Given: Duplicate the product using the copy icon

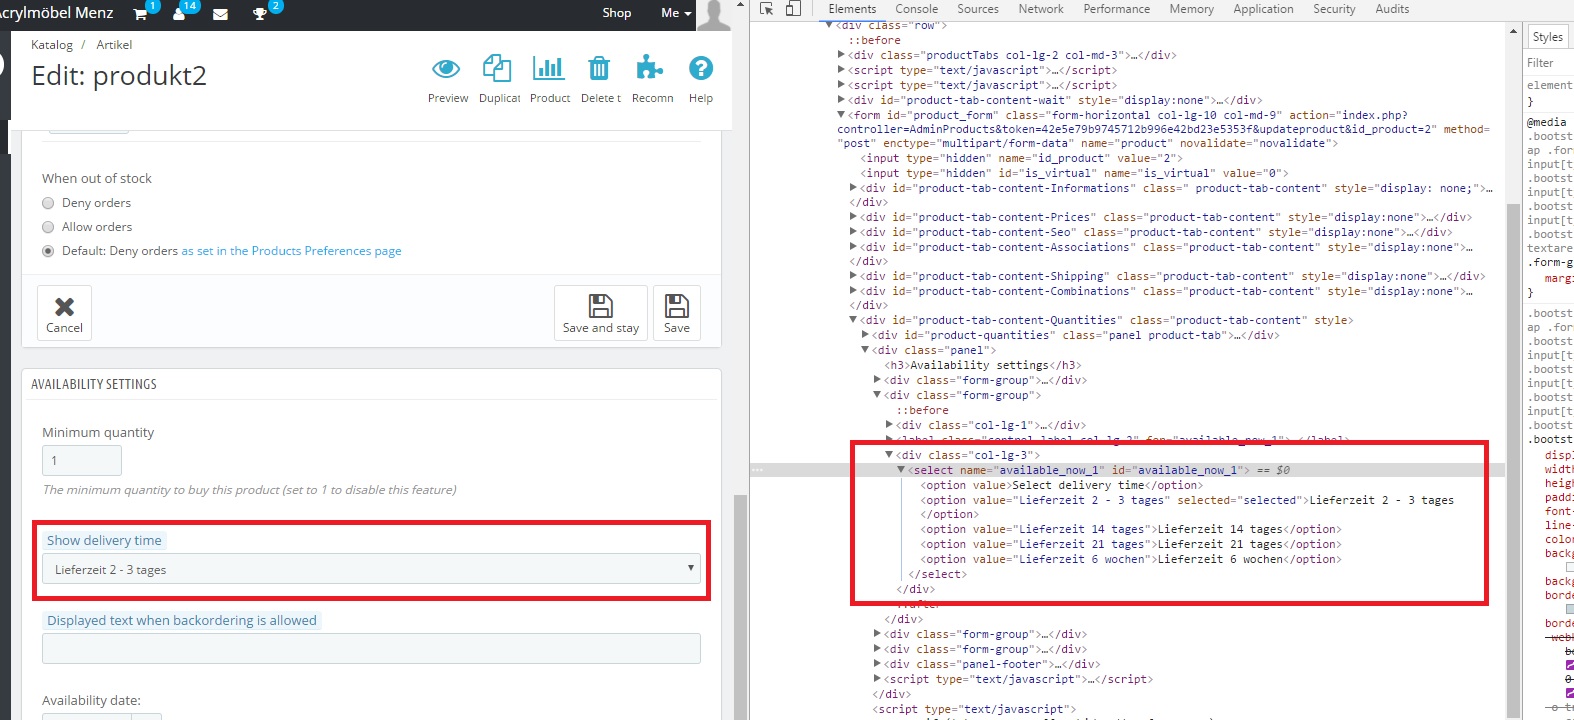Looking at the screenshot, I should pos(497,68).
